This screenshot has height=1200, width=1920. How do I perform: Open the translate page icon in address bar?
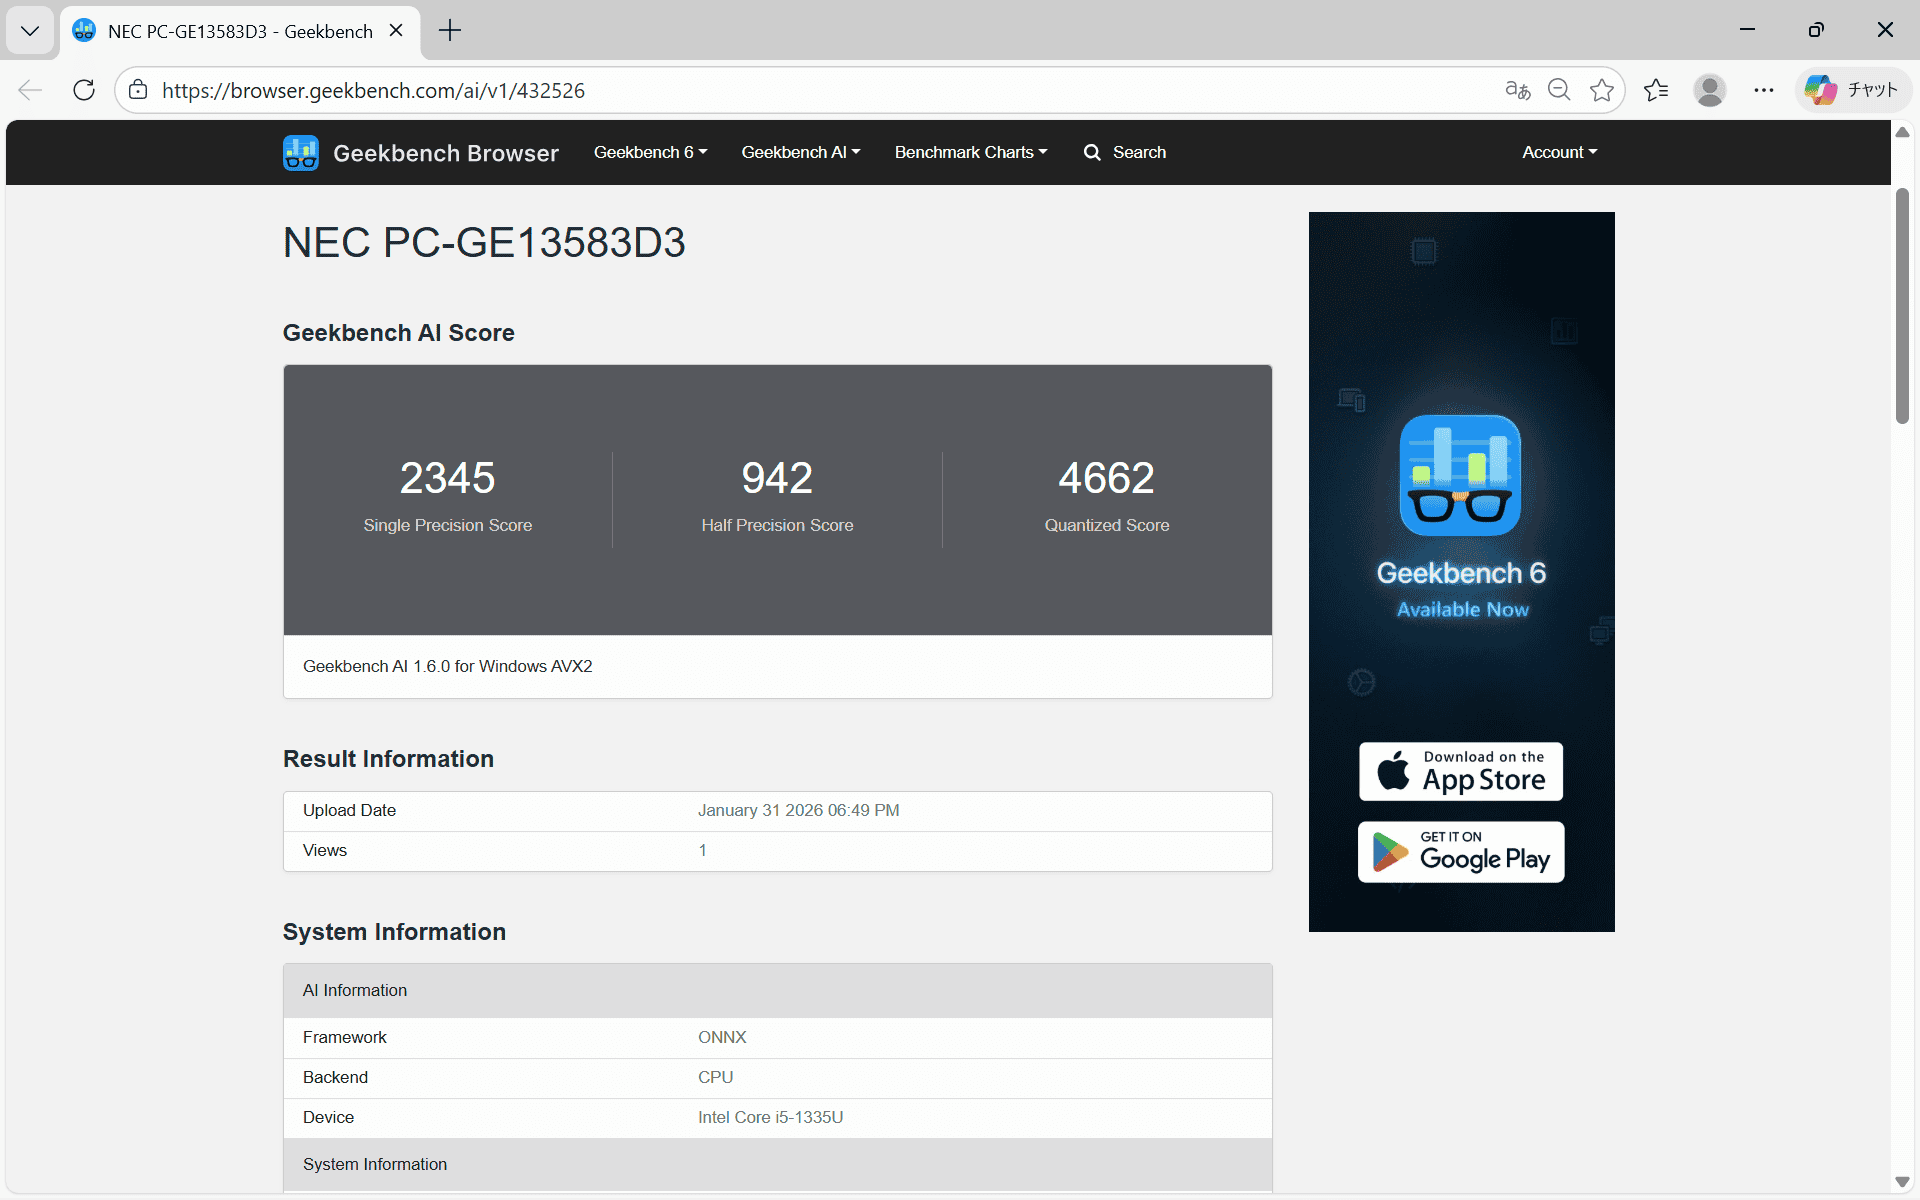1516,90
